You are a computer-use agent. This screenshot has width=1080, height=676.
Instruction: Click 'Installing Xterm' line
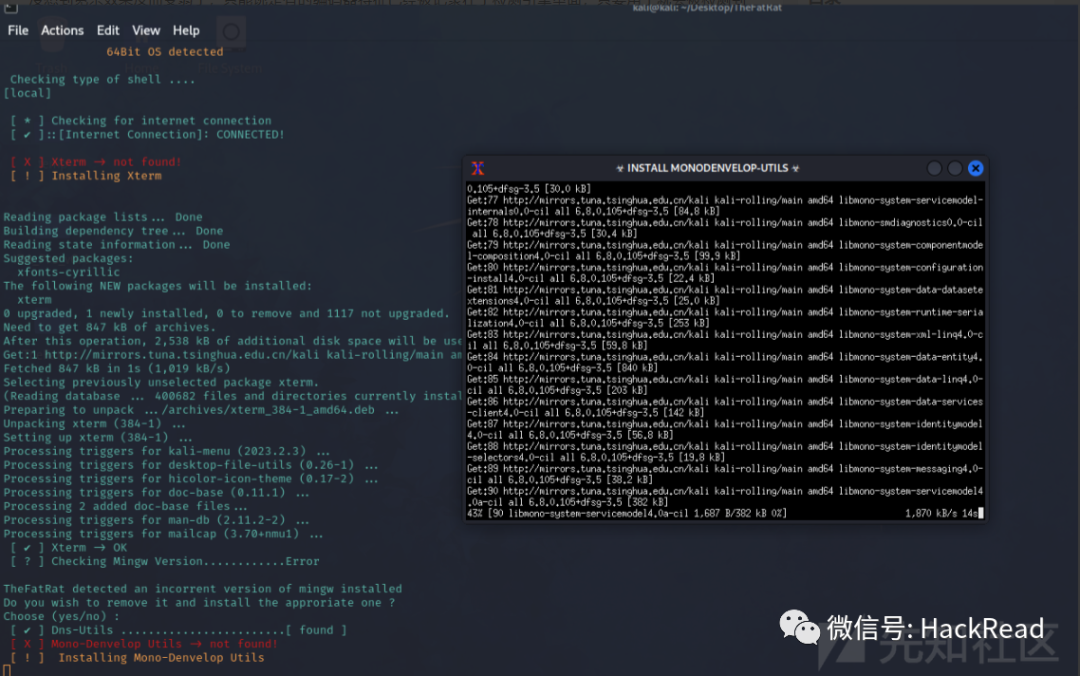pos(85,176)
